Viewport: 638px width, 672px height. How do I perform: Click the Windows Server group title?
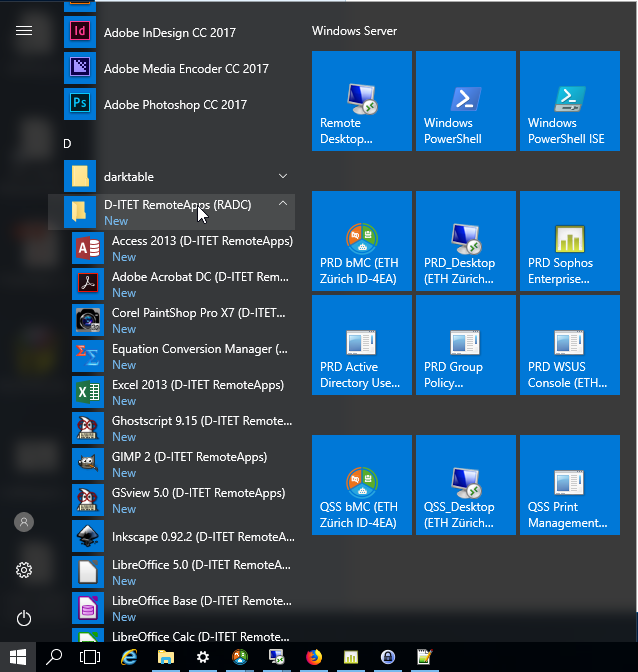pyautogui.click(x=354, y=31)
